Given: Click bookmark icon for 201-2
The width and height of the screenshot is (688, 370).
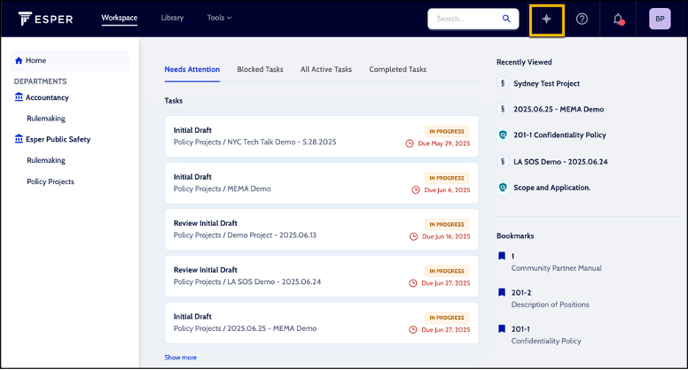Looking at the screenshot, I should point(502,292).
